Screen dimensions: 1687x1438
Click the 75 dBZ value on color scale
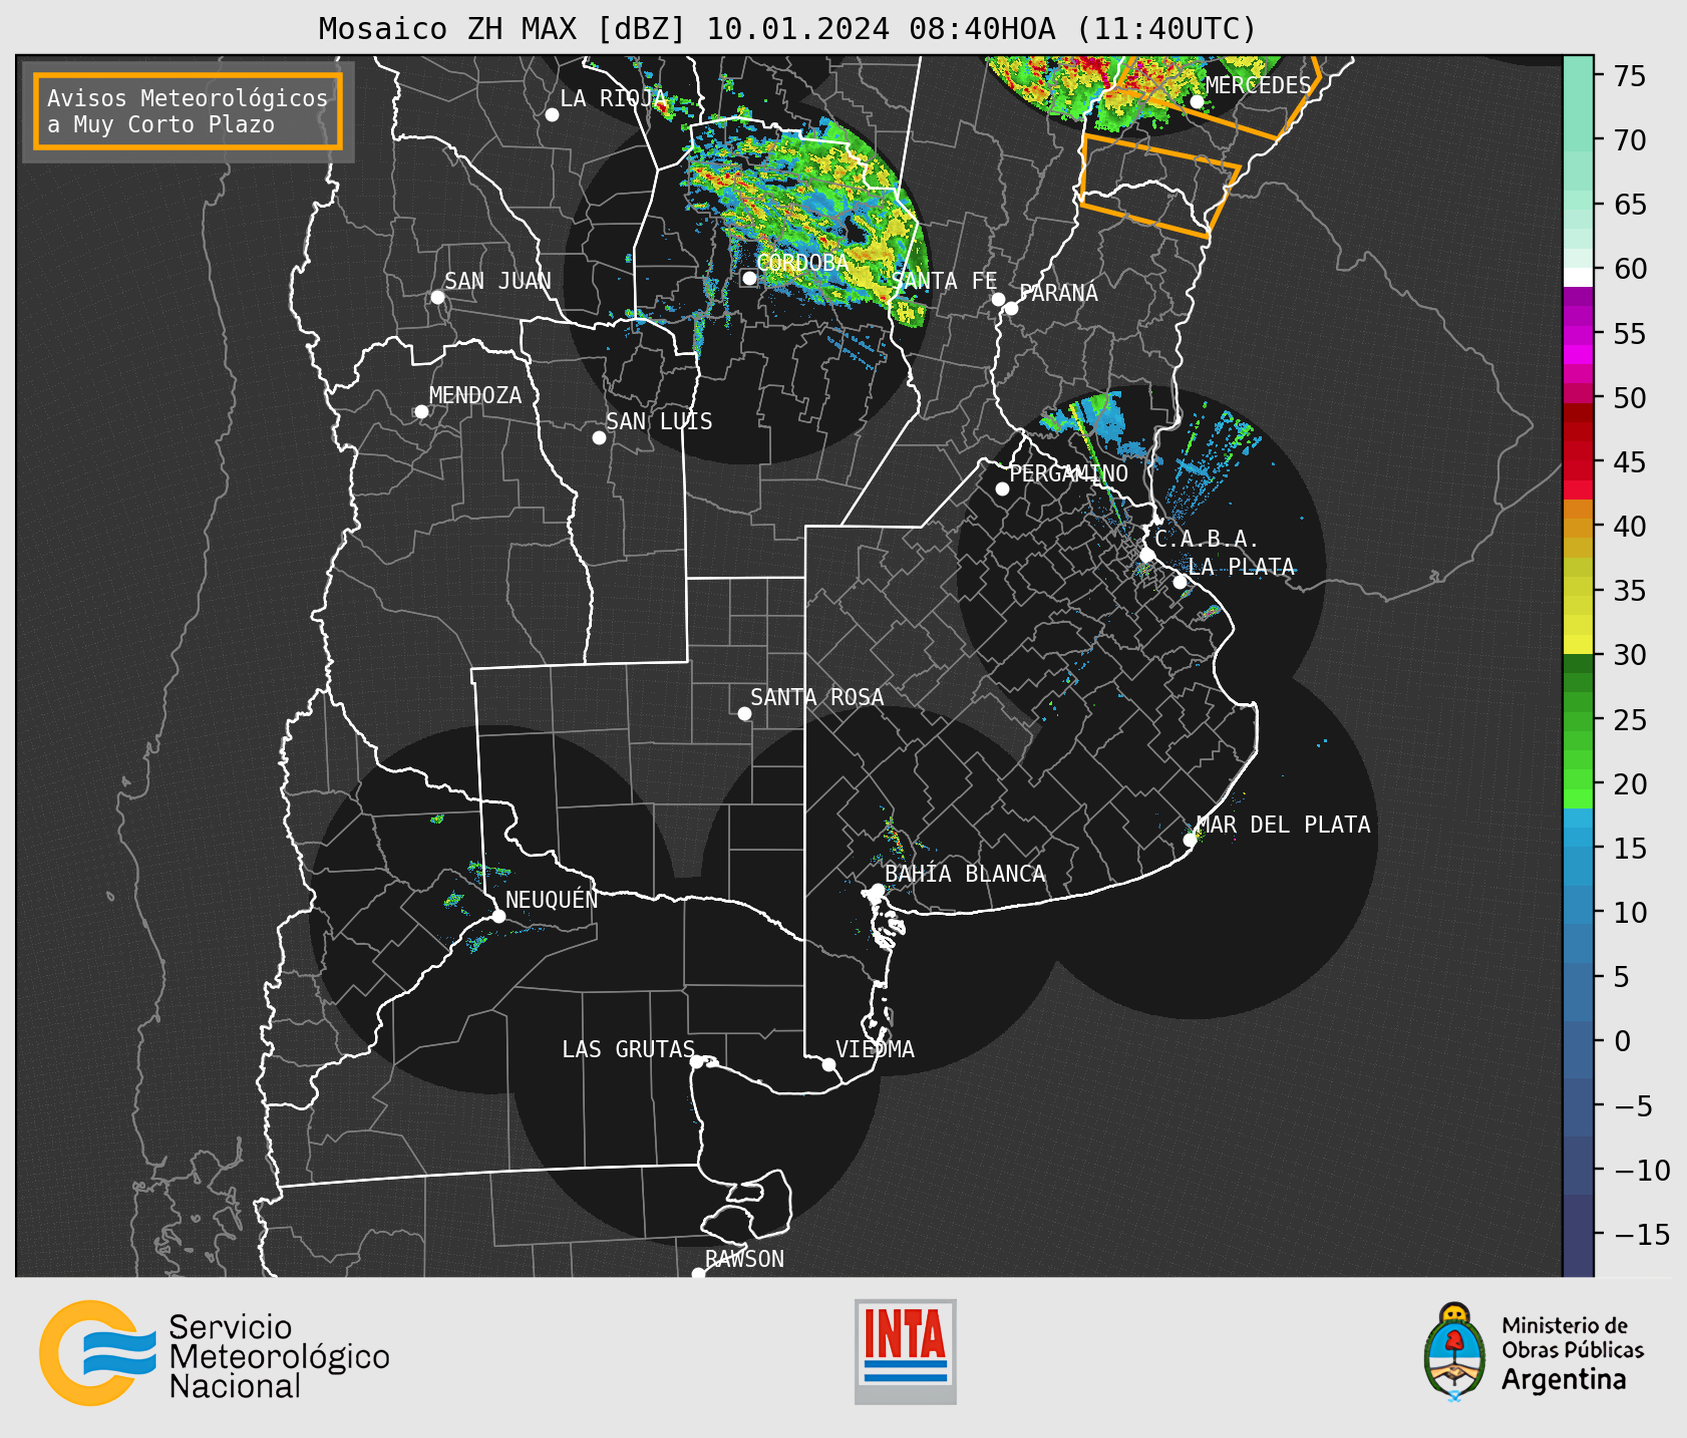point(1629,76)
